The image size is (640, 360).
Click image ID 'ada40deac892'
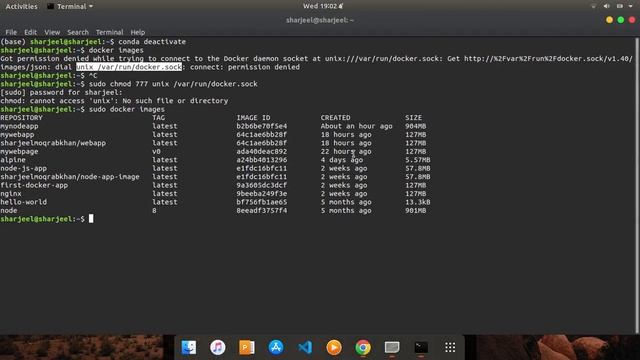[262, 151]
